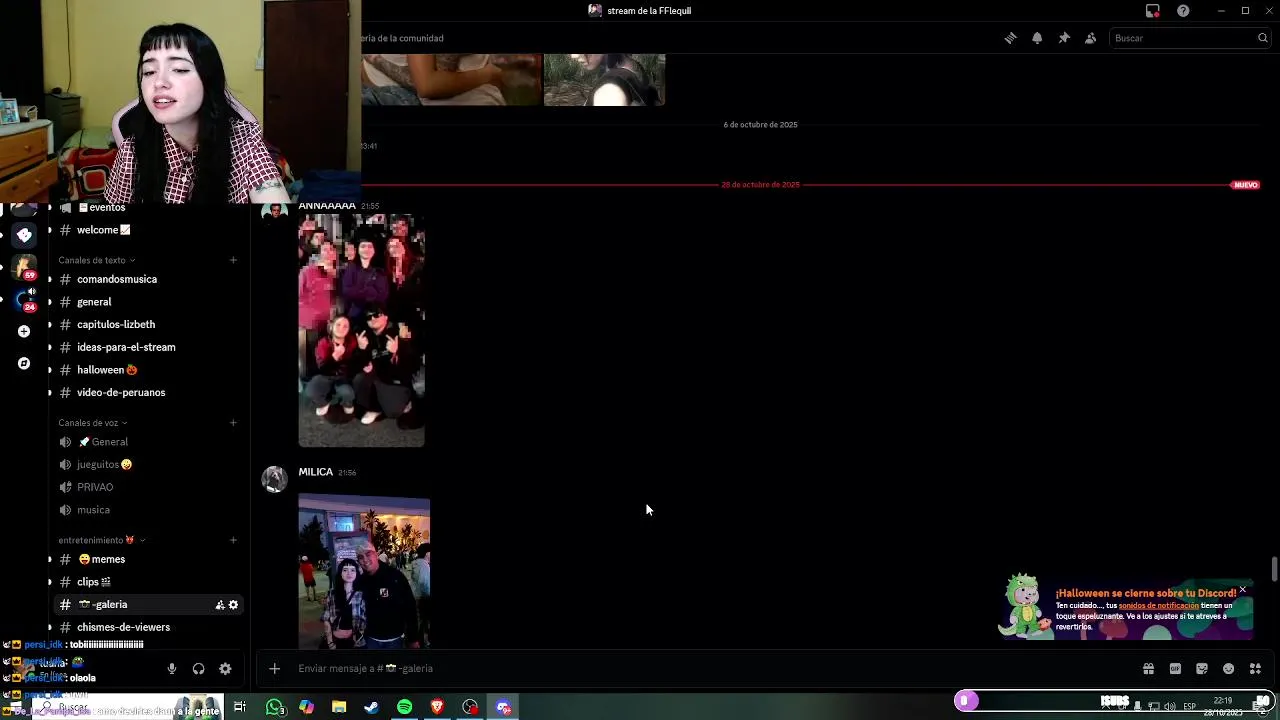The height and width of the screenshot is (720, 1280).
Task: Click the MILICA username
Action: (x=315, y=472)
